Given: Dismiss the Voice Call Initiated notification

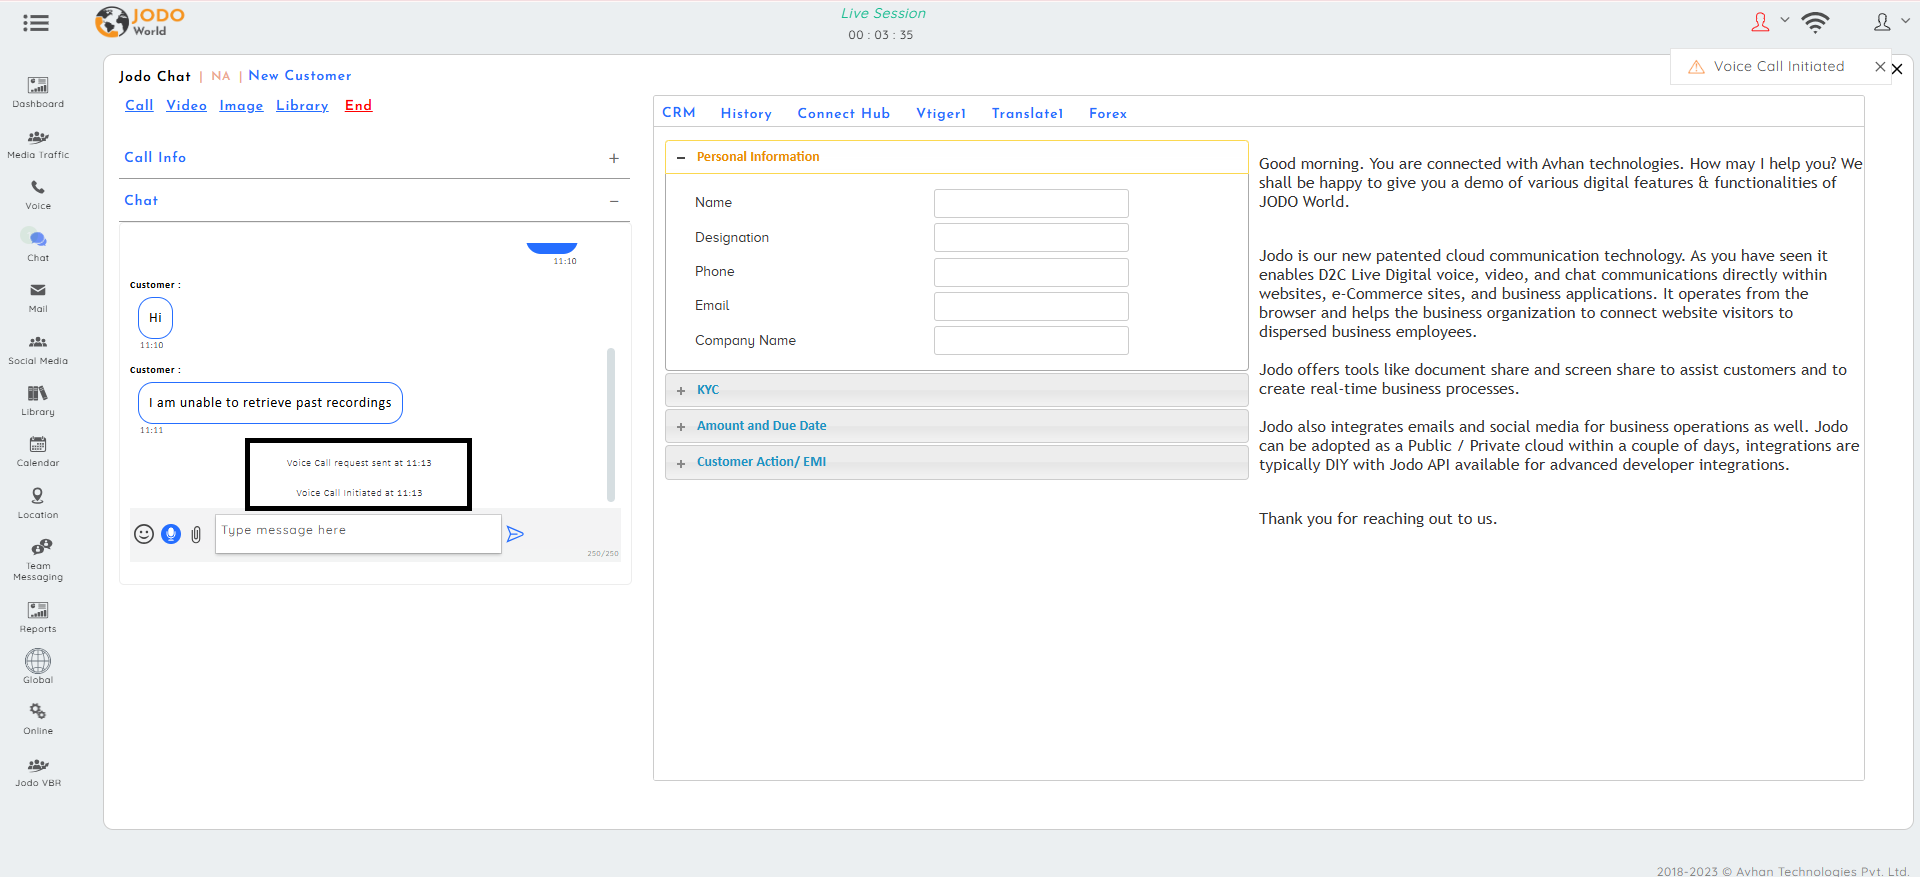Looking at the screenshot, I should click(x=1880, y=66).
